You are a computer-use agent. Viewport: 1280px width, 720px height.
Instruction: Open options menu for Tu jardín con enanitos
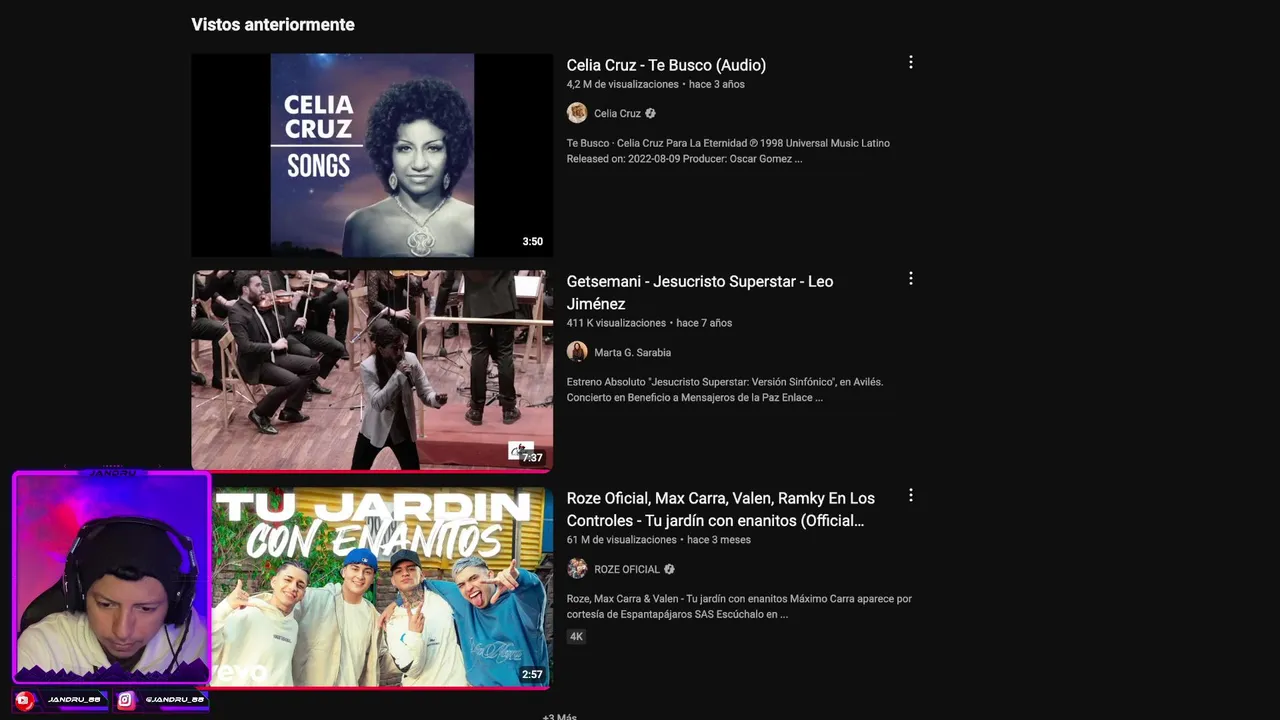pos(910,495)
